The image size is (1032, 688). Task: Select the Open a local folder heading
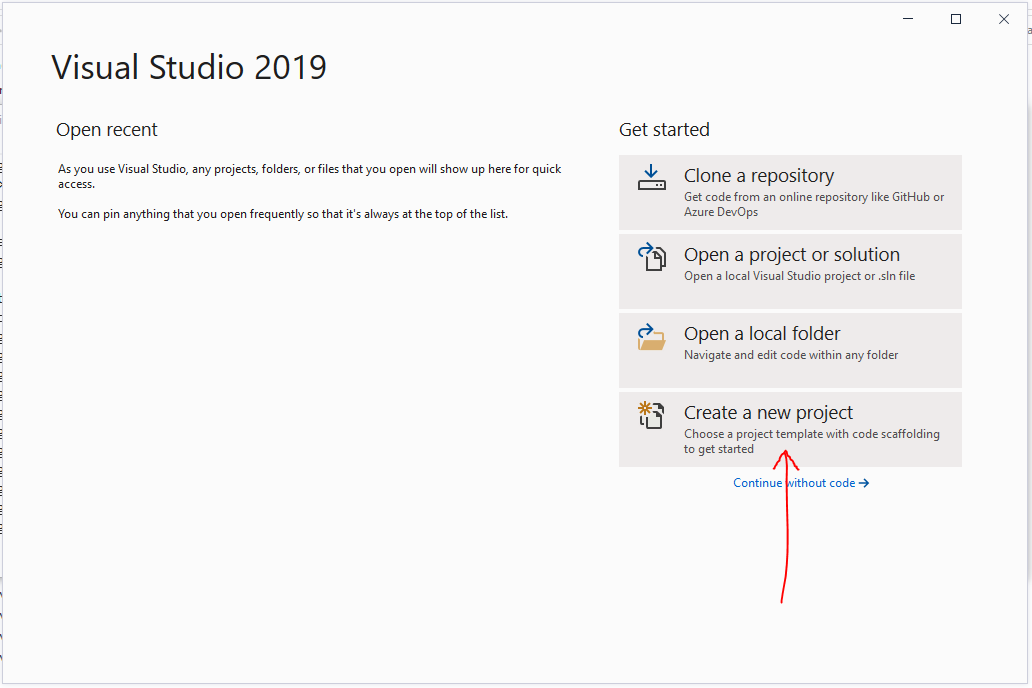click(762, 334)
